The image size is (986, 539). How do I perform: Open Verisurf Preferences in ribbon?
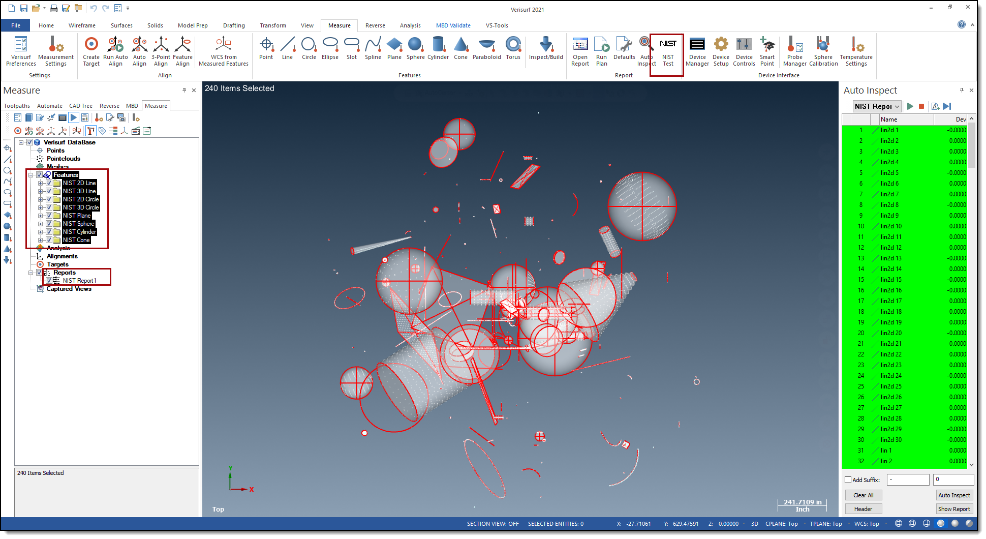pos(21,51)
